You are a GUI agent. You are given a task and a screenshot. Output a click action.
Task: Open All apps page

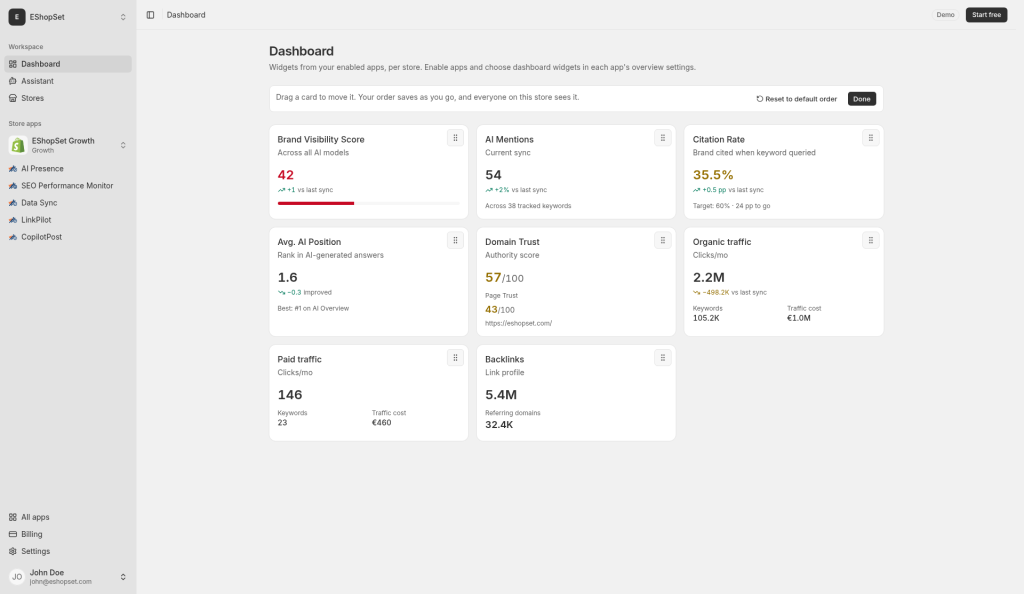coord(68,517)
